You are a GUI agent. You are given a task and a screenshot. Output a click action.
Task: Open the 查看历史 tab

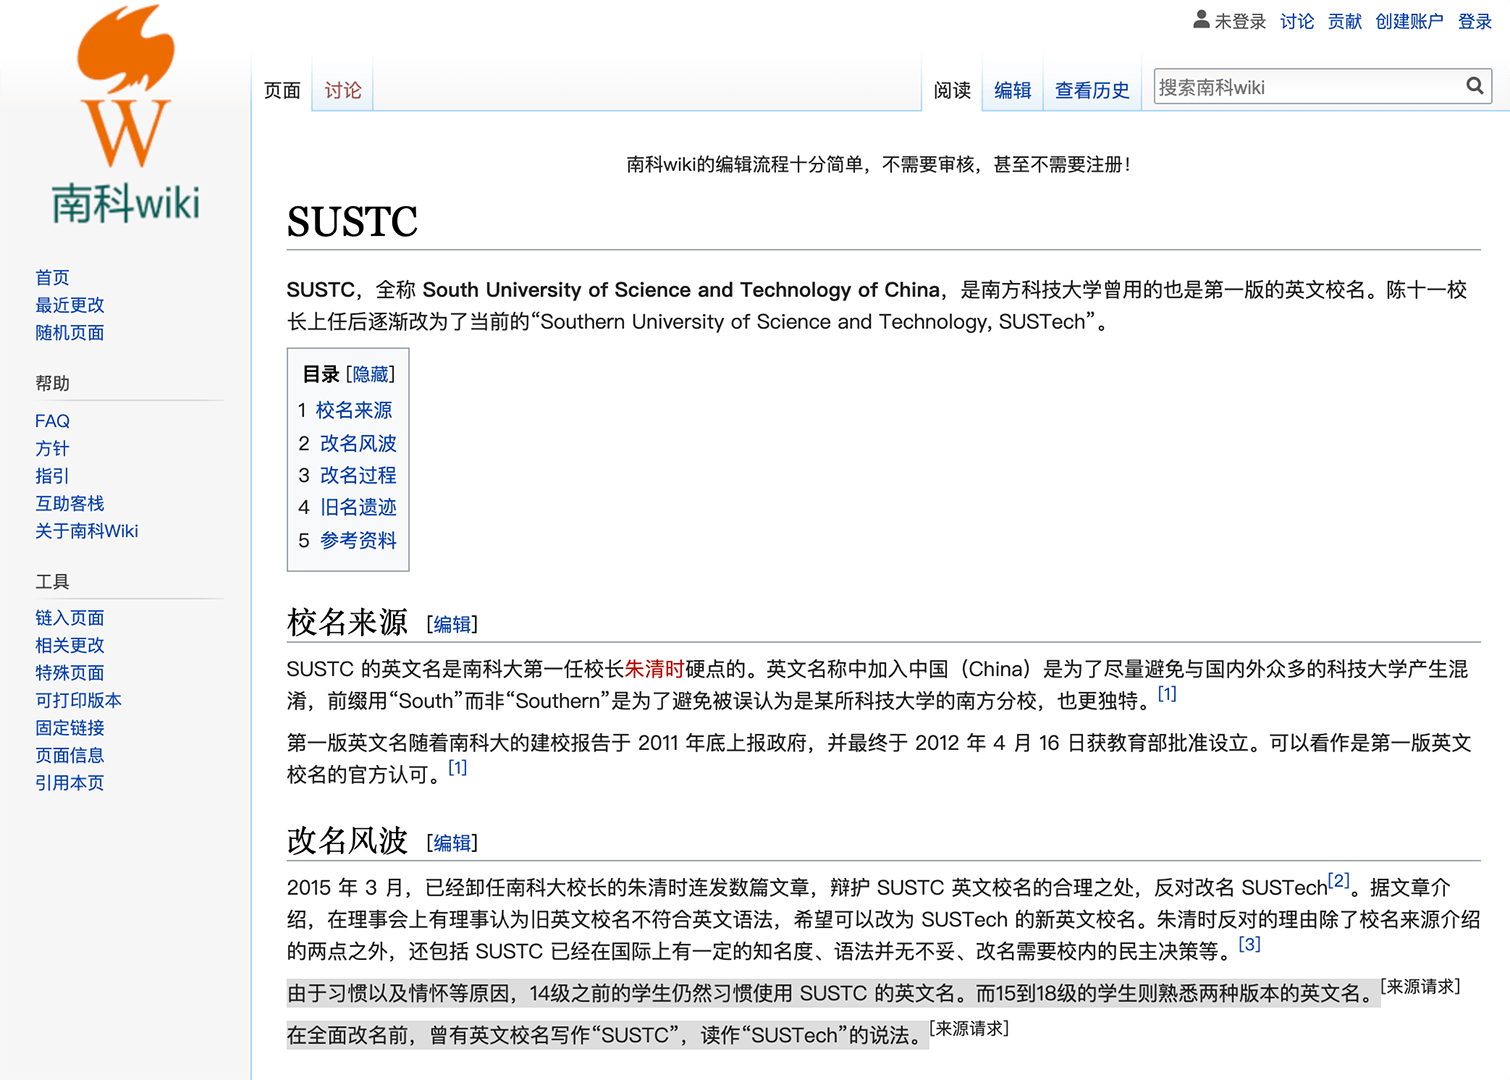coord(1091,90)
